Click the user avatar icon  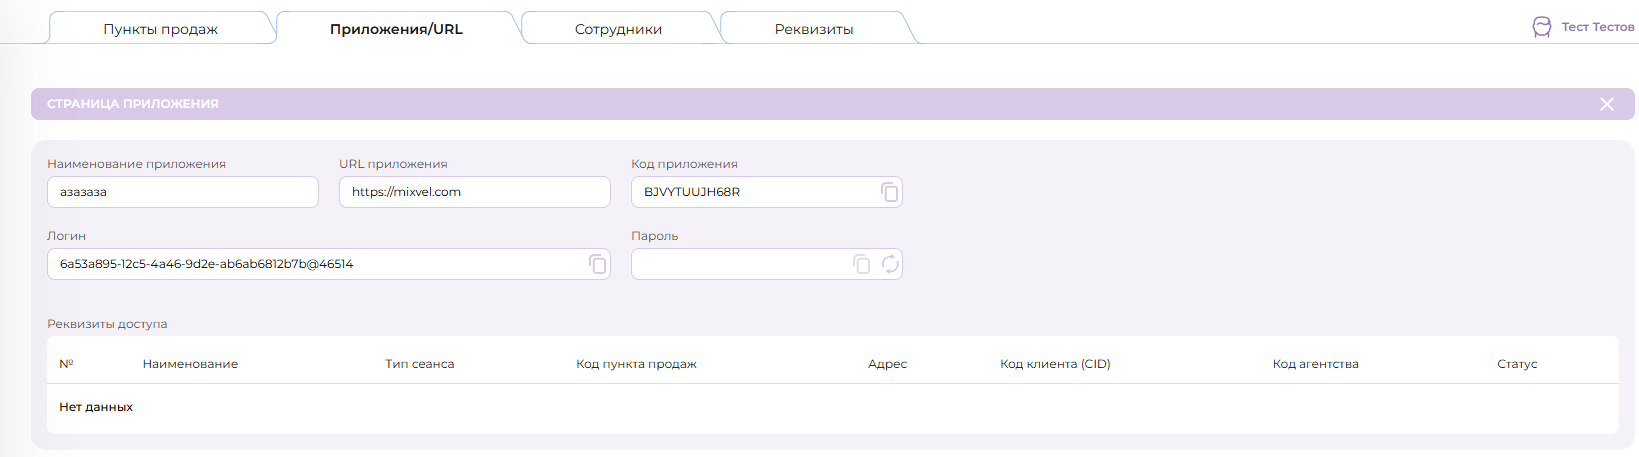pyautogui.click(x=1542, y=27)
